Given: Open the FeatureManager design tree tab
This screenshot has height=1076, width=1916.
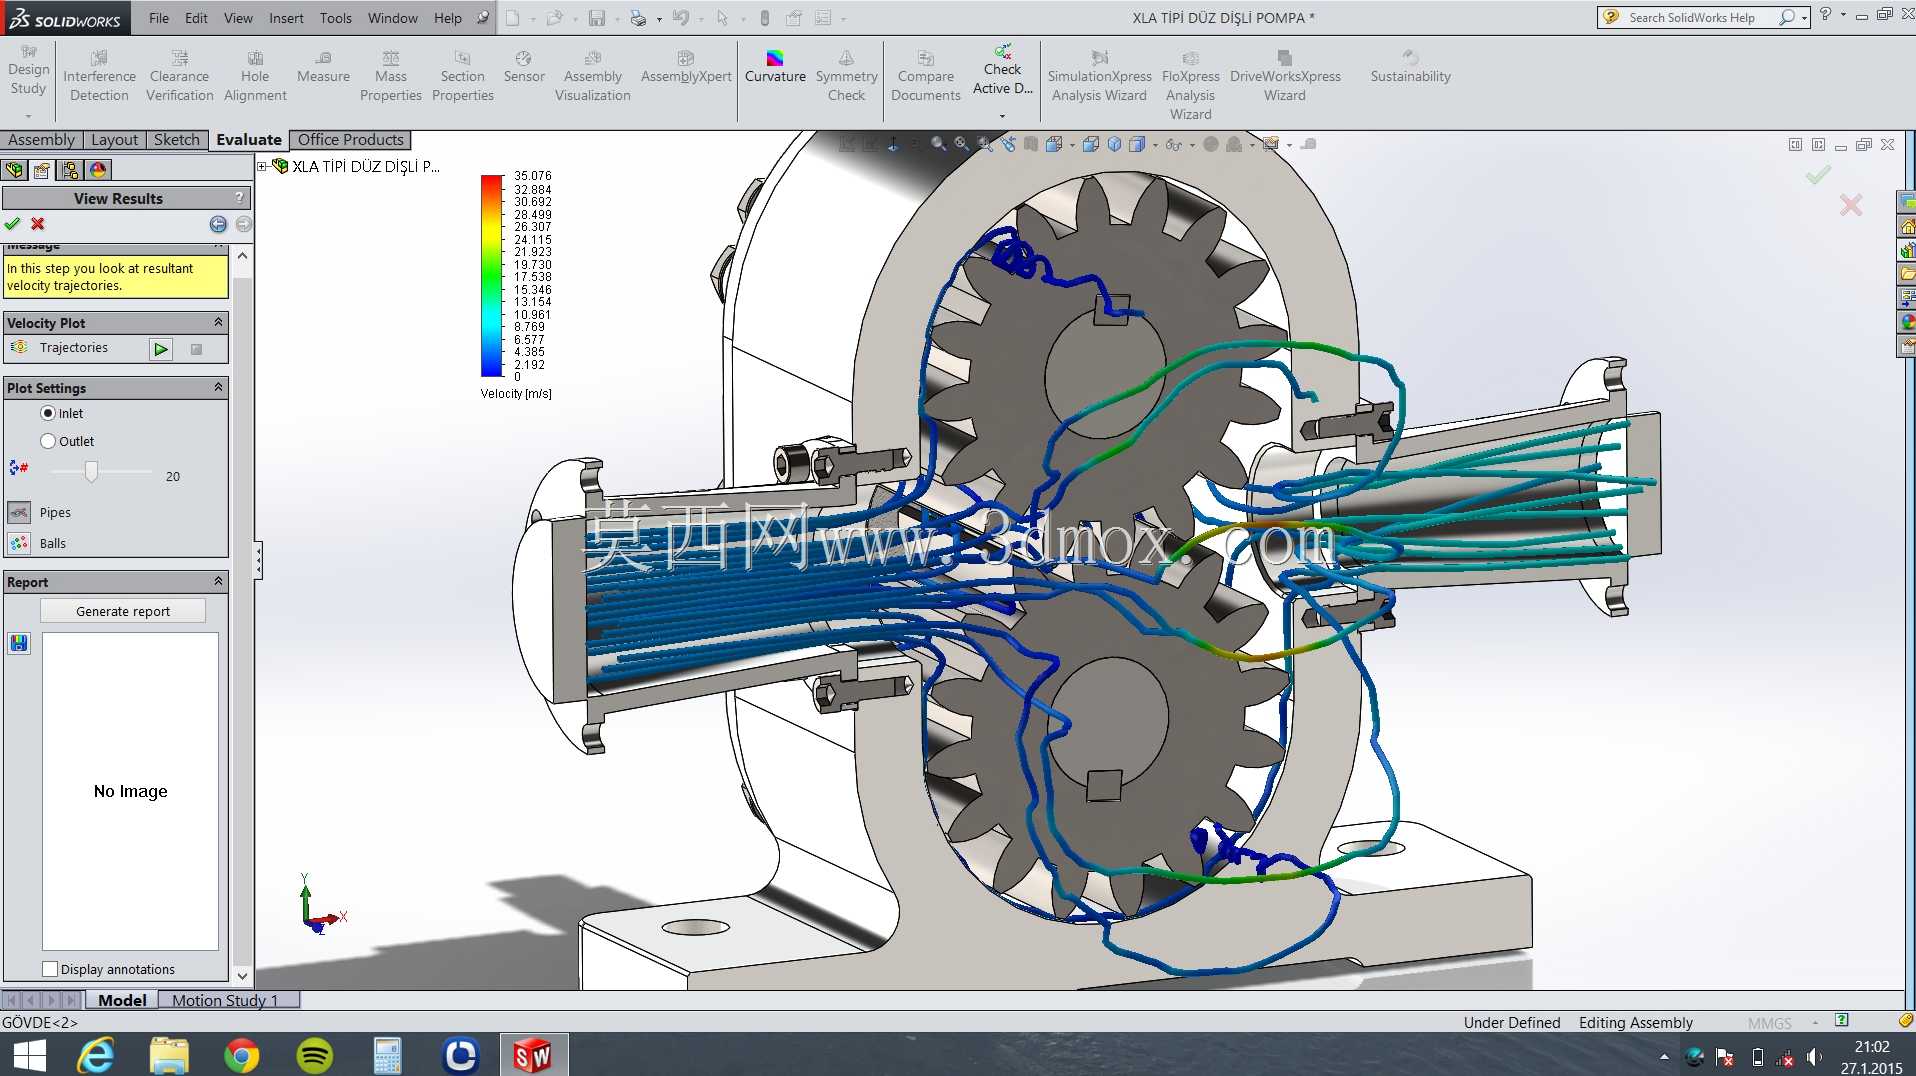Looking at the screenshot, I should pyautogui.click(x=14, y=170).
